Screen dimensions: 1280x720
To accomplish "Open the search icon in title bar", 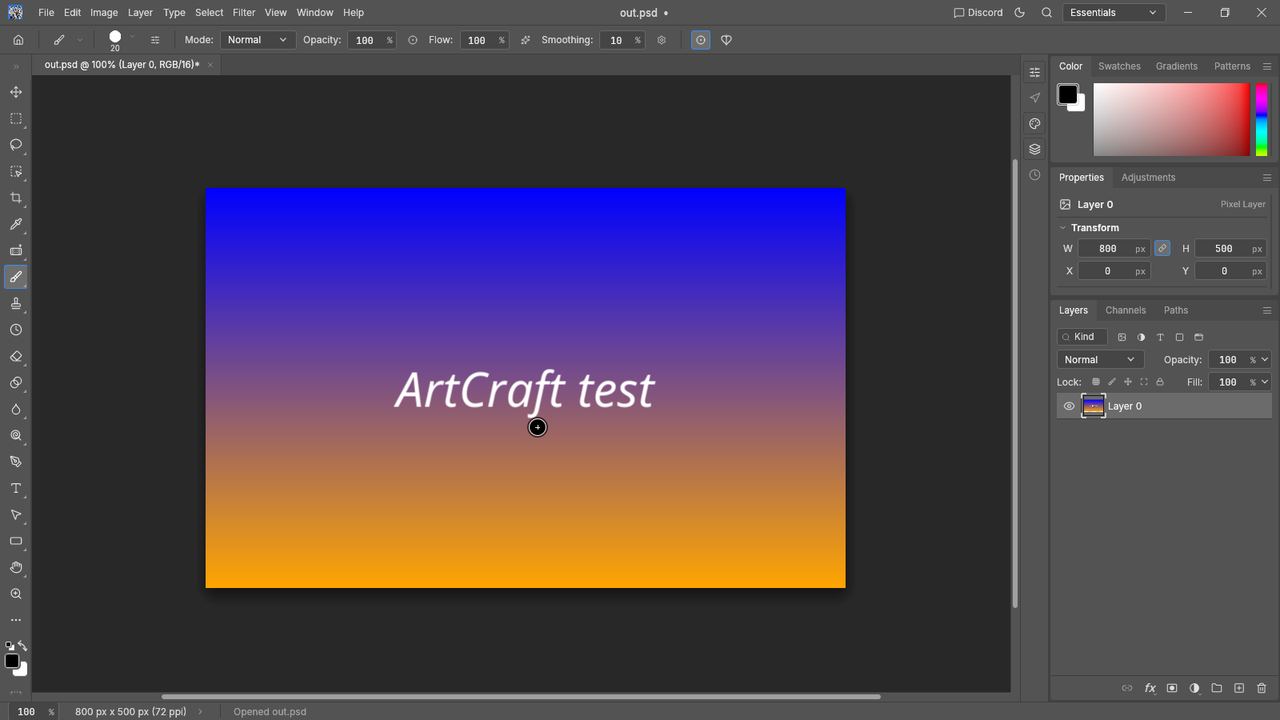I will coord(1047,13).
